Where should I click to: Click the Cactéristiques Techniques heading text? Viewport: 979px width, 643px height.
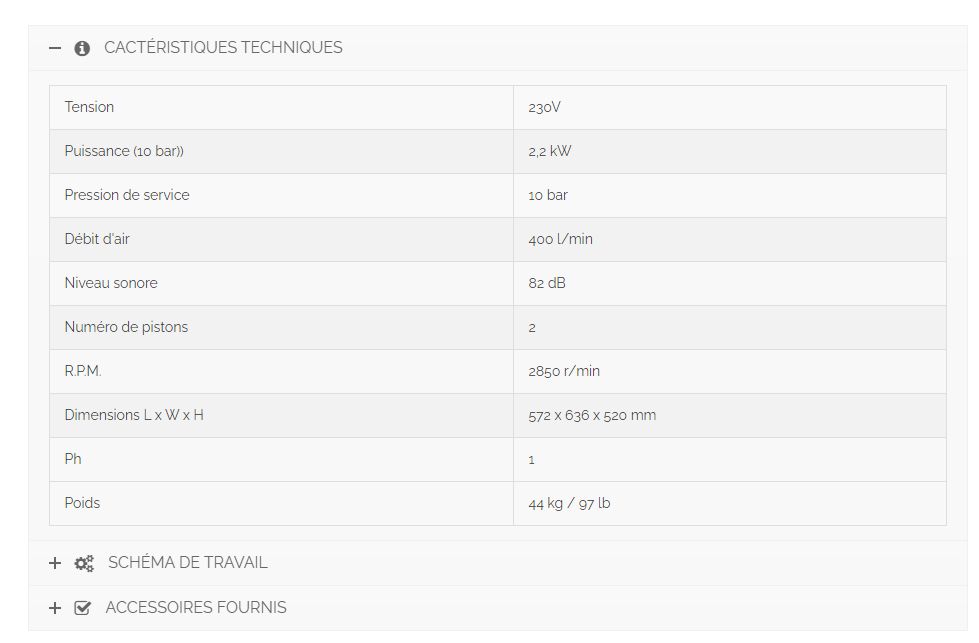pyautogui.click(x=224, y=47)
